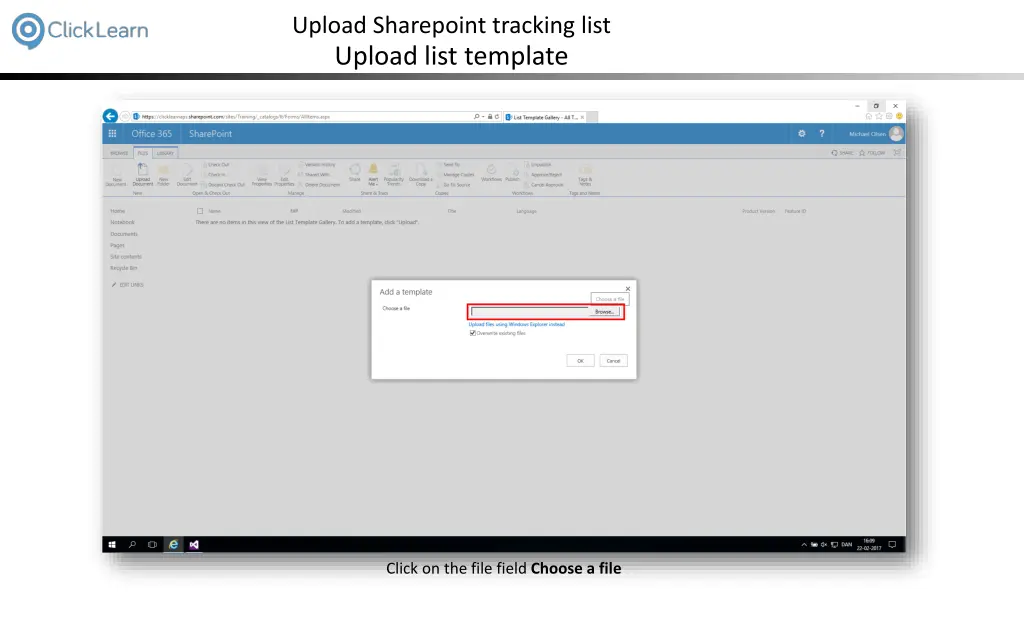The width and height of the screenshot is (1024, 621).
Task: Click Cancel in Add a template dialog
Action: pyautogui.click(x=613, y=361)
